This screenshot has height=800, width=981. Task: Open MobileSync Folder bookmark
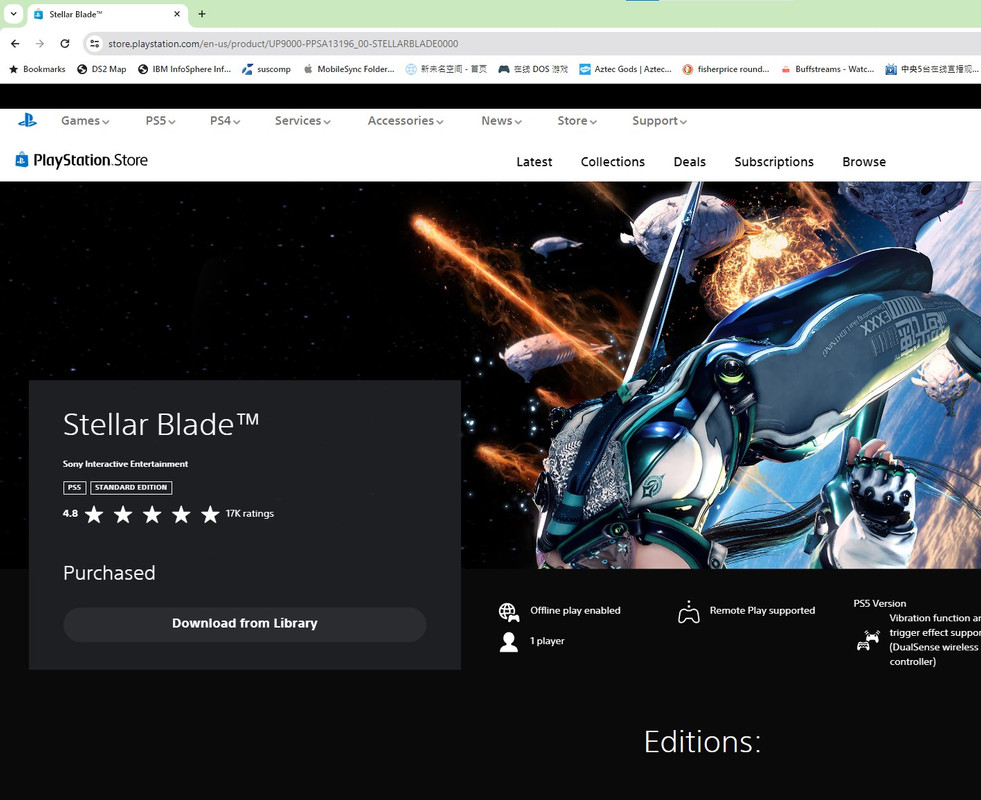tap(349, 69)
